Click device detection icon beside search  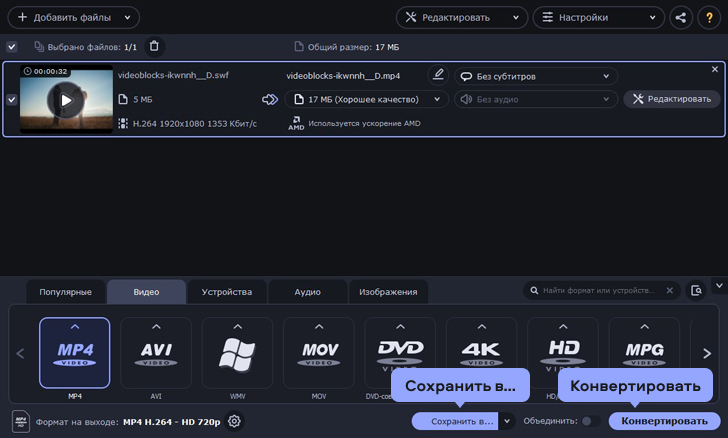click(x=696, y=291)
